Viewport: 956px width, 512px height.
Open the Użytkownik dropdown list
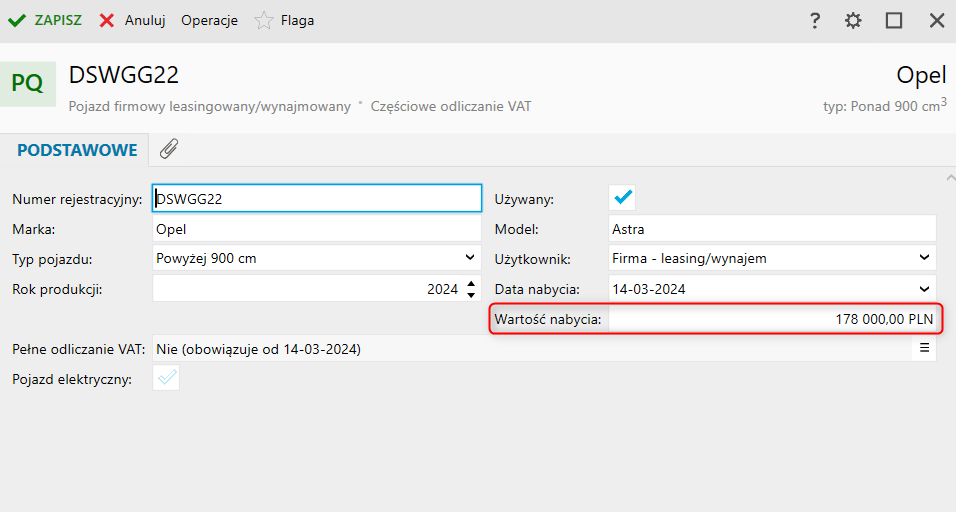(924, 258)
